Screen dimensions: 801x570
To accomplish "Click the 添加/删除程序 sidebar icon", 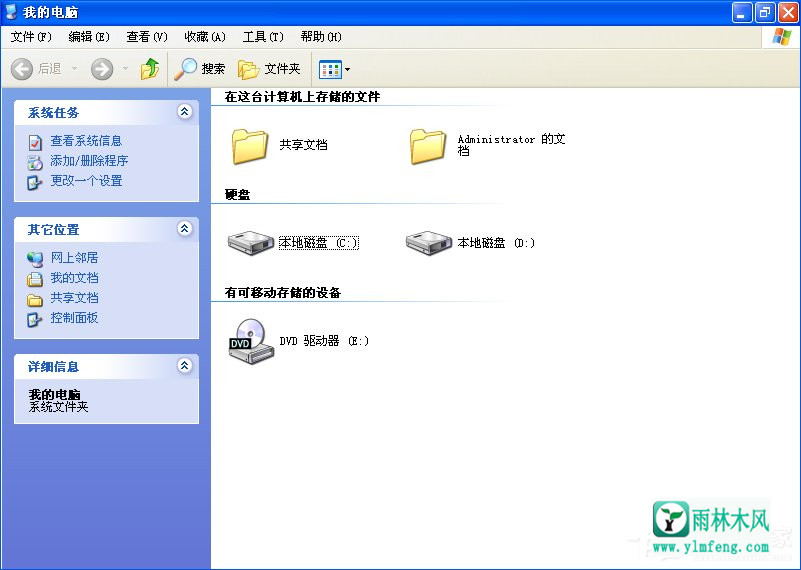I will pos(35,162).
